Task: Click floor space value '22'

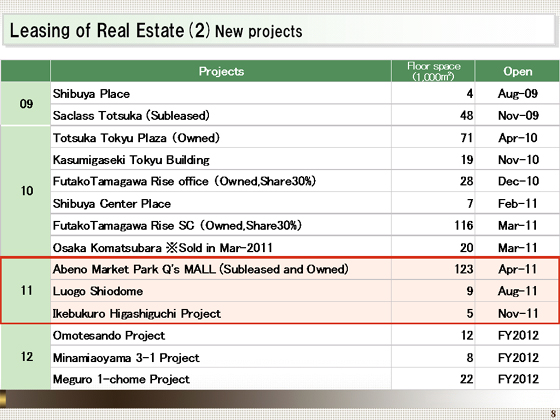Action: click(466, 379)
